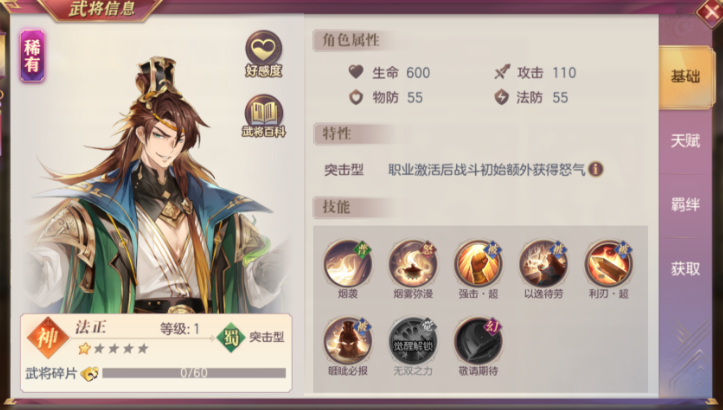
Task: Tap the locked 无双之力 skill icon
Action: click(x=413, y=341)
